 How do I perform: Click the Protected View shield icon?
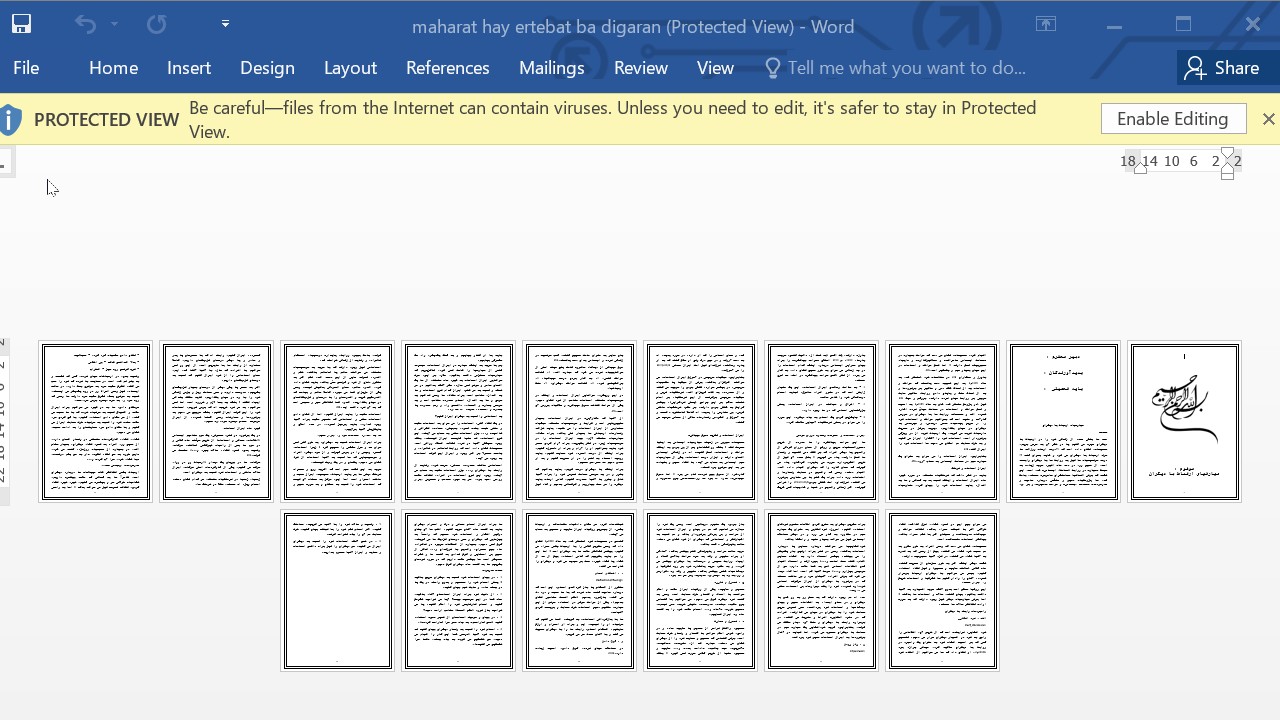coord(11,120)
